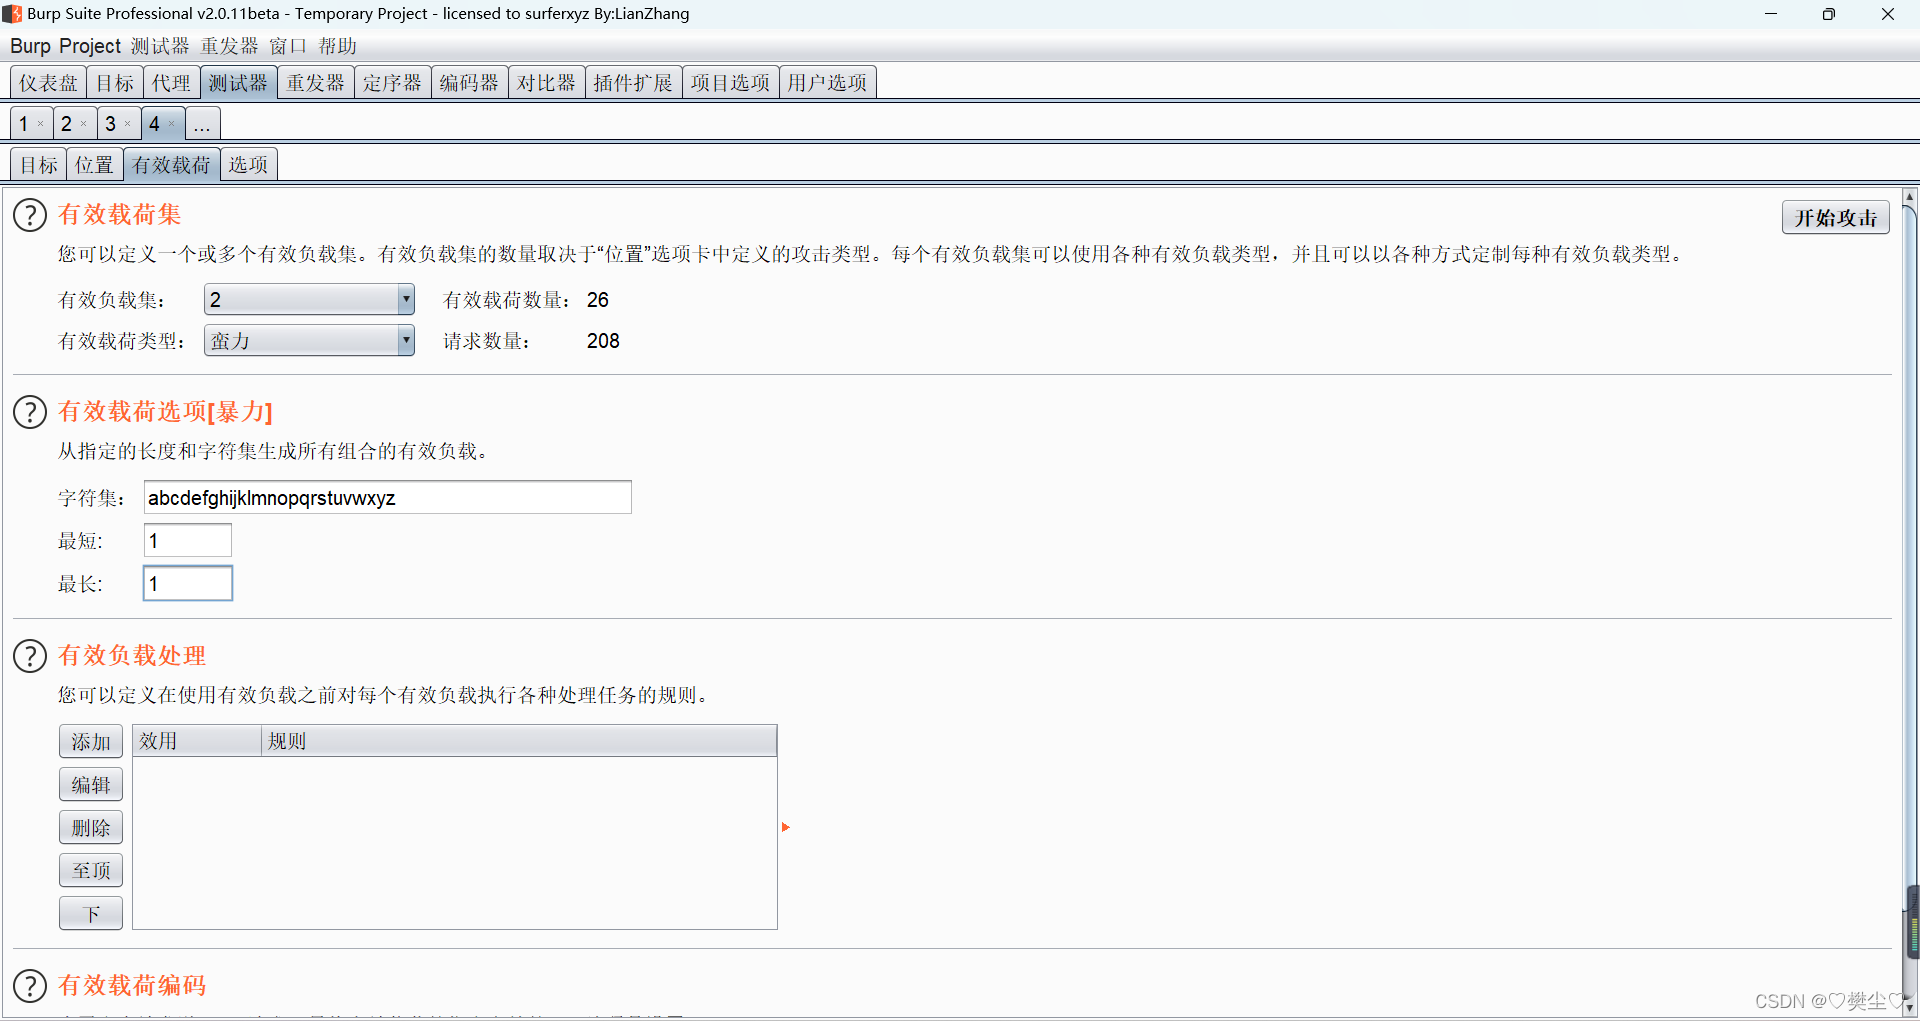This screenshot has height=1021, width=1920.
Task: Switch to the 位置 sub-tab
Action: click(95, 165)
